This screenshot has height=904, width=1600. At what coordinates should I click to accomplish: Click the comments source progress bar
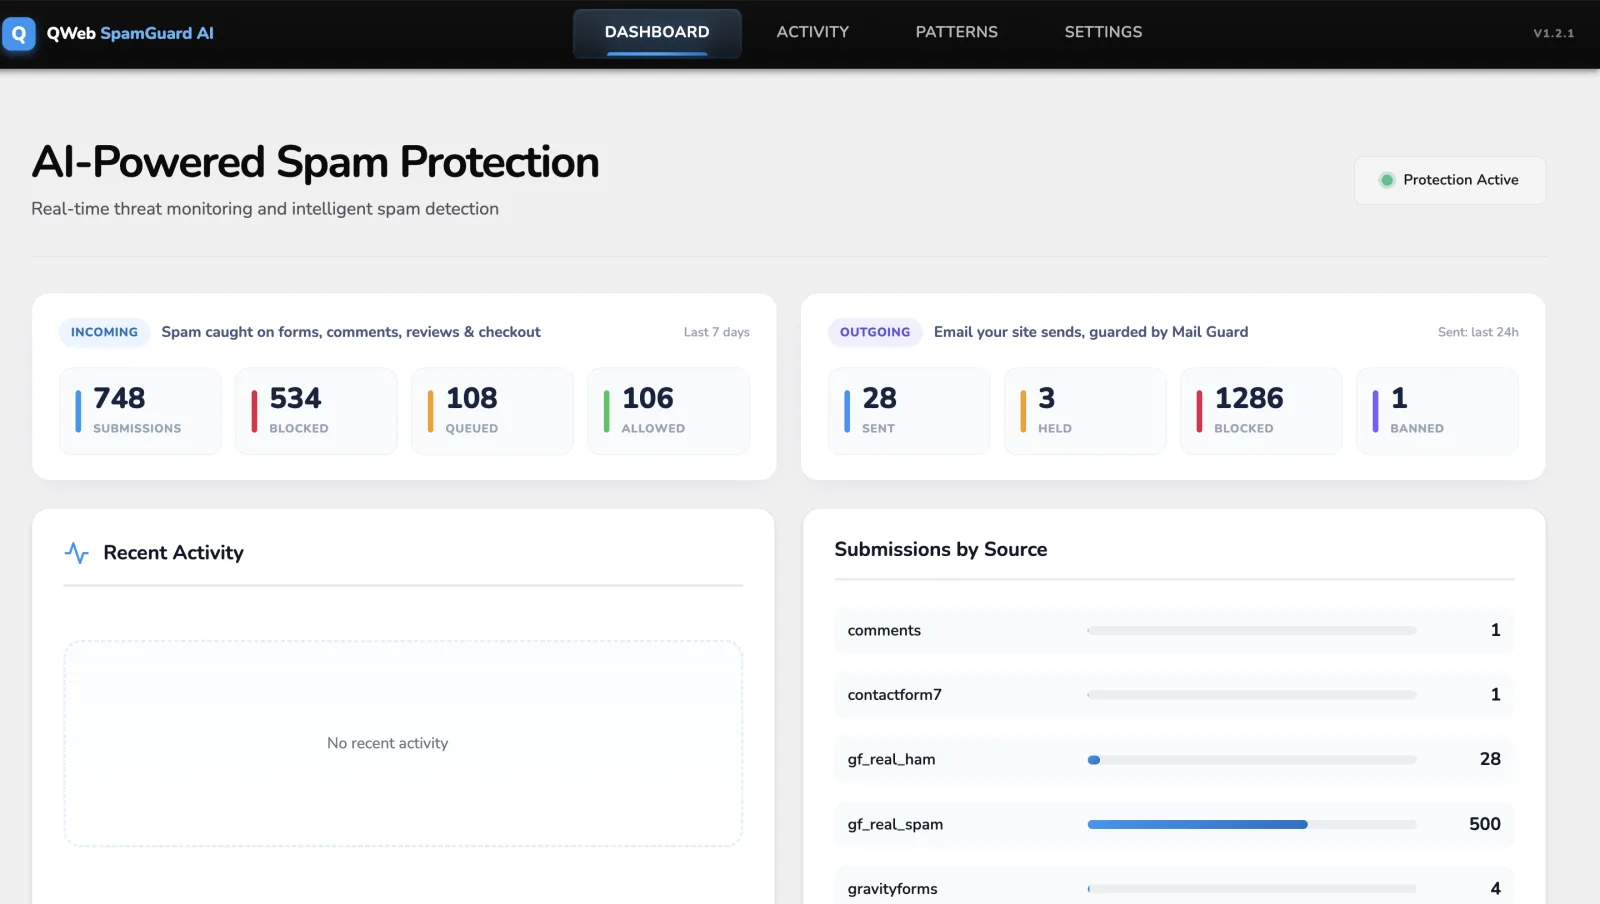(1252, 631)
